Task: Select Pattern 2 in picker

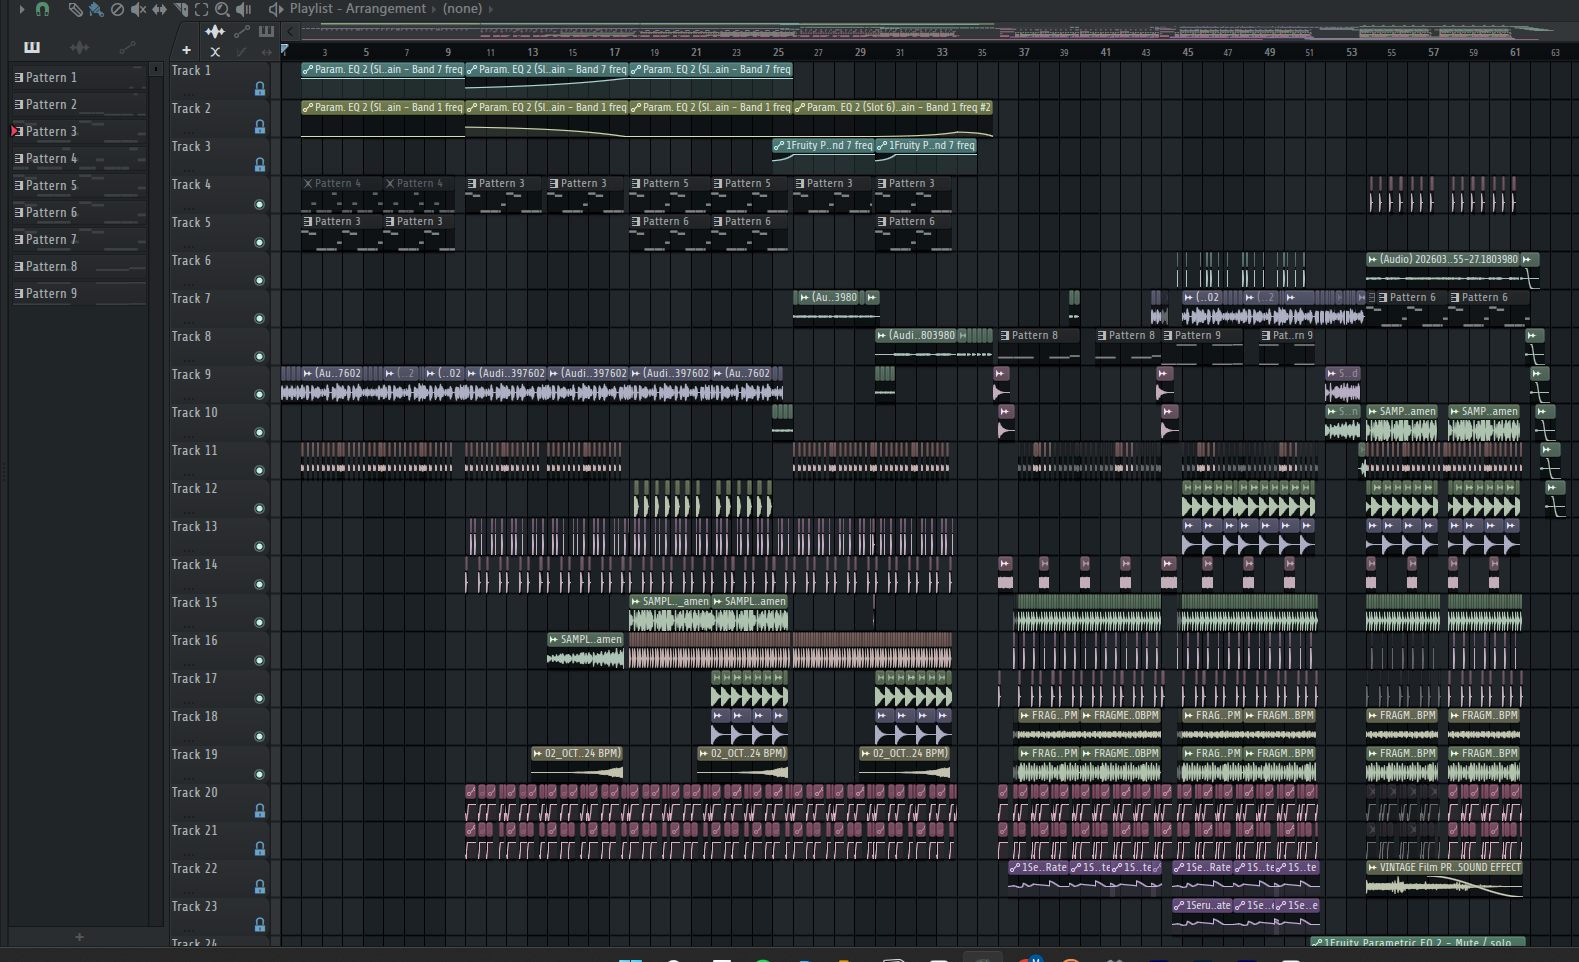Action: coord(78,105)
